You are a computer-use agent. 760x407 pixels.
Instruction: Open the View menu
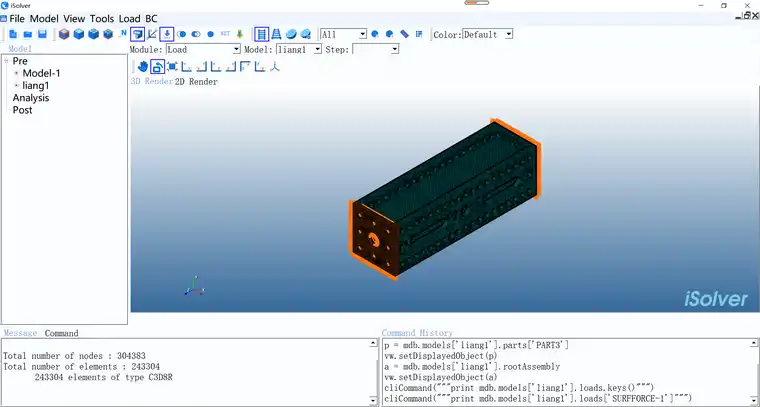tap(74, 19)
